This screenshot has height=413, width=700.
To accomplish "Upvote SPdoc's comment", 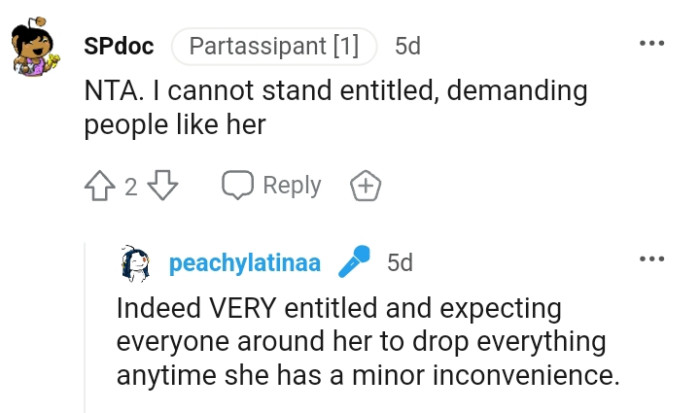I will click(x=100, y=186).
